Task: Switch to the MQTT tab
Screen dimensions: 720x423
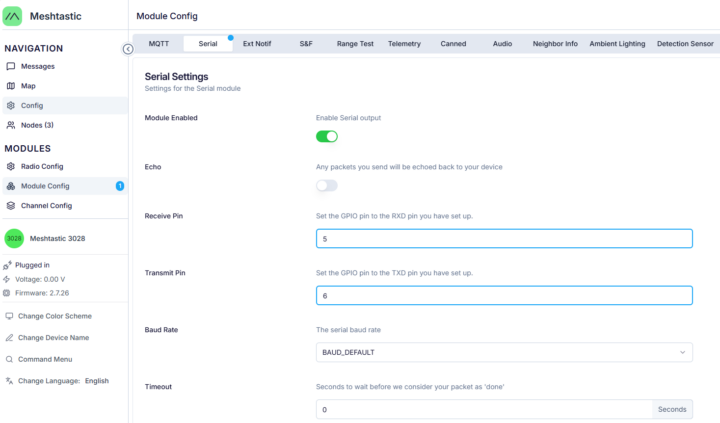Action: [x=159, y=44]
